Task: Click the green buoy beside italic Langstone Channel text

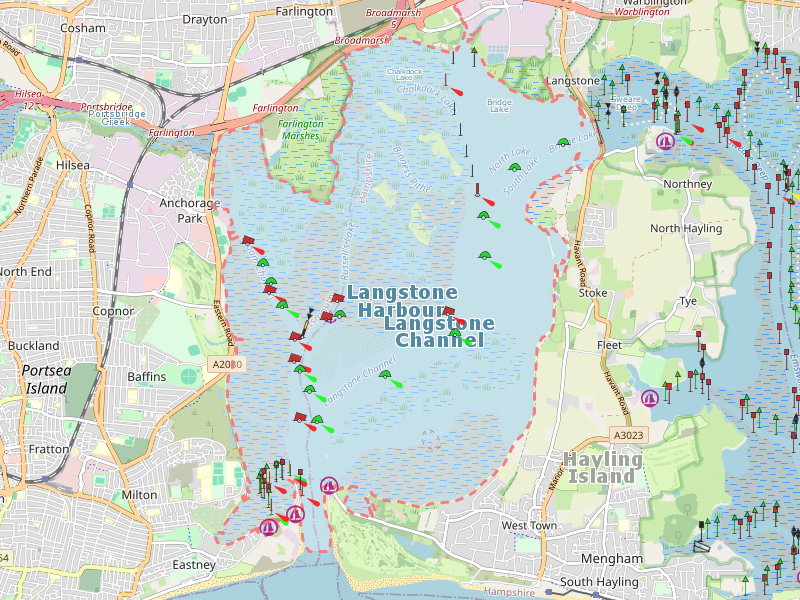Action: (x=385, y=375)
